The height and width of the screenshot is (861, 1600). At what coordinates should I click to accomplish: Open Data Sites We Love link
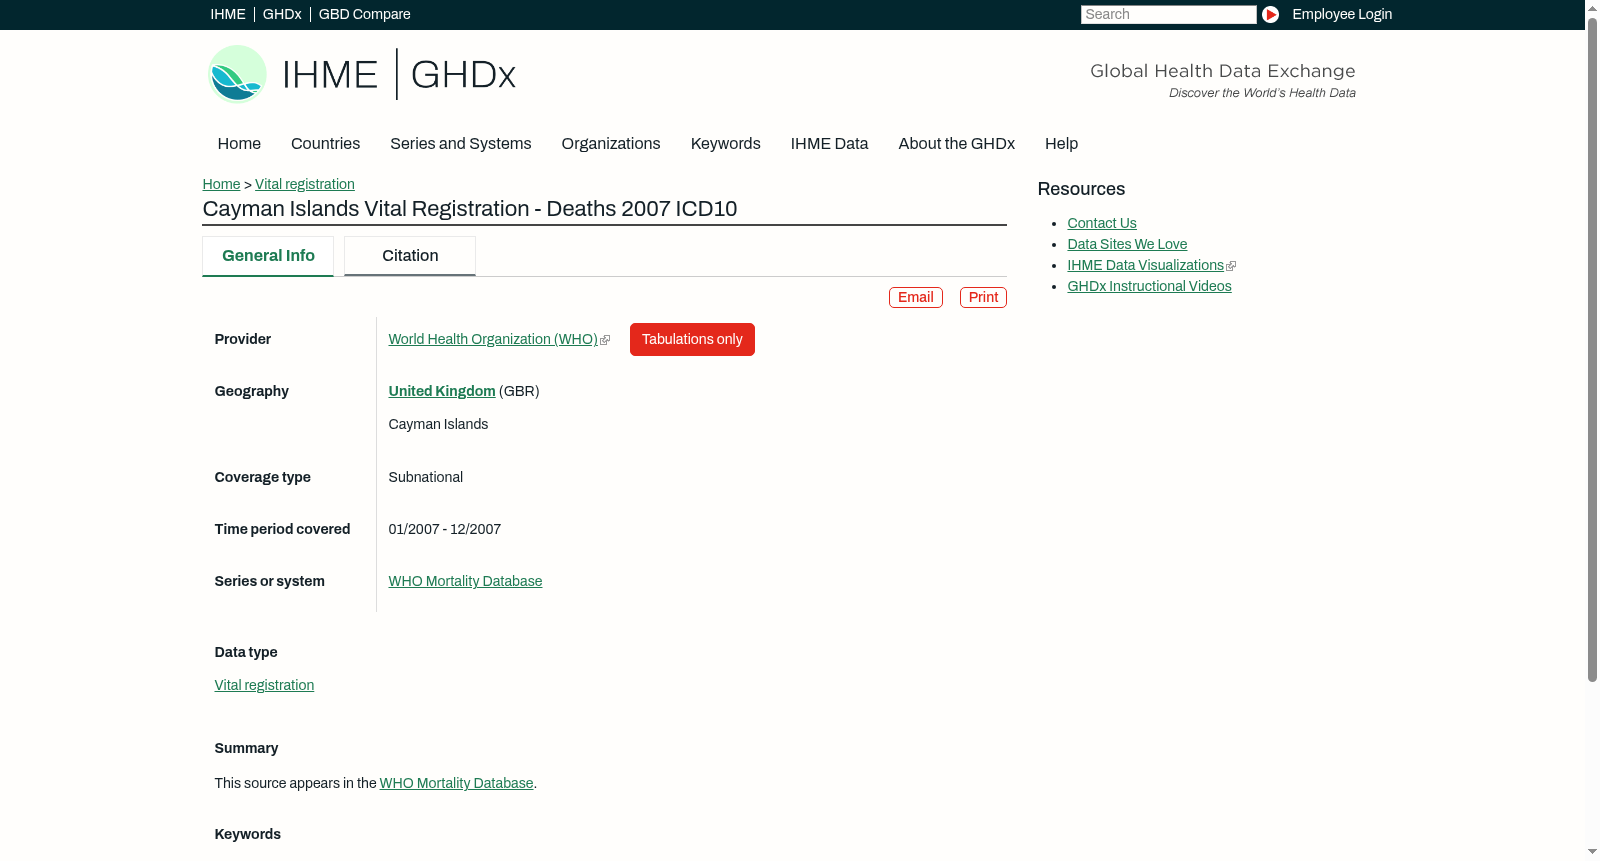(x=1127, y=245)
